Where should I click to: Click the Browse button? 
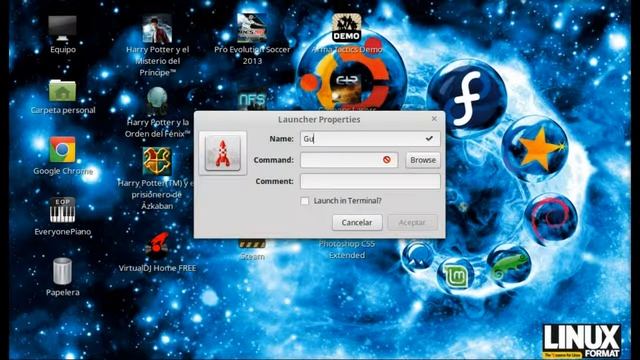[x=423, y=160]
